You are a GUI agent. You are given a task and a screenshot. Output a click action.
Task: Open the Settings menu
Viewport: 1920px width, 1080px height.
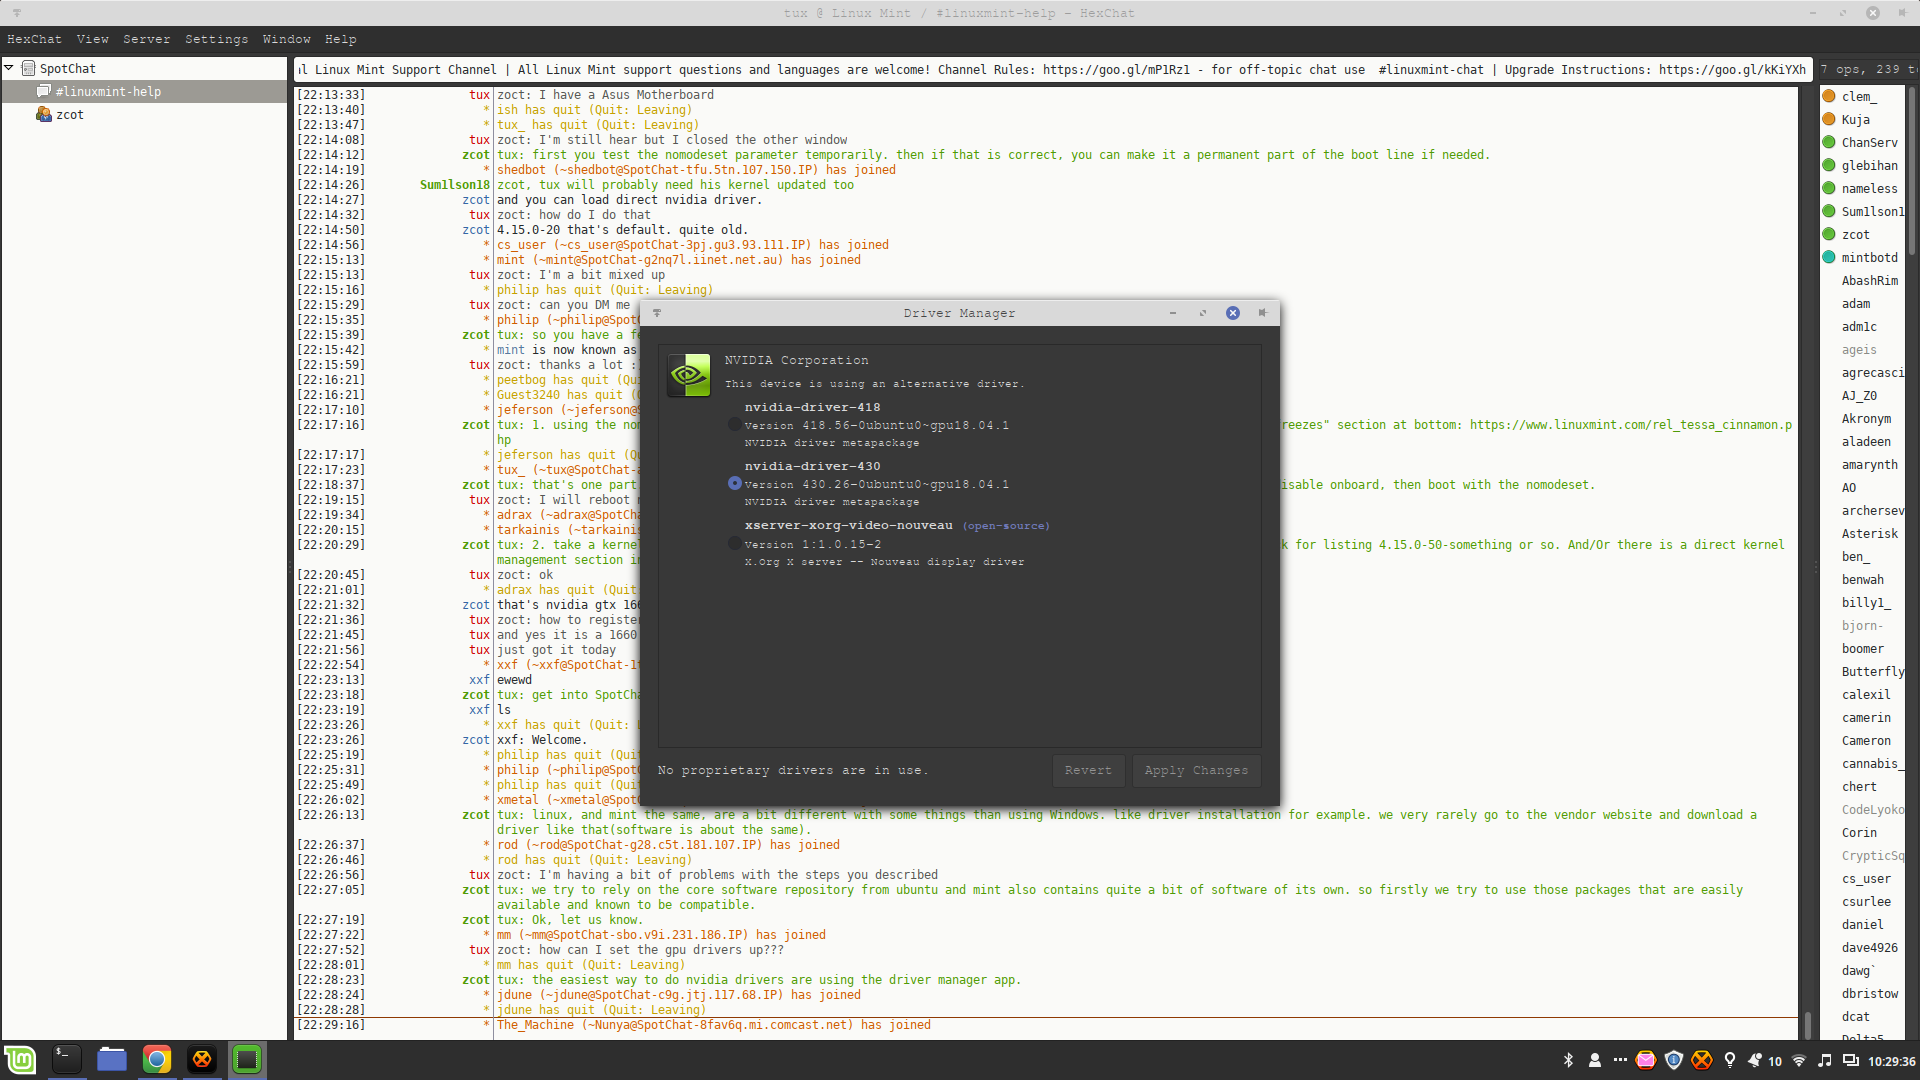point(216,39)
